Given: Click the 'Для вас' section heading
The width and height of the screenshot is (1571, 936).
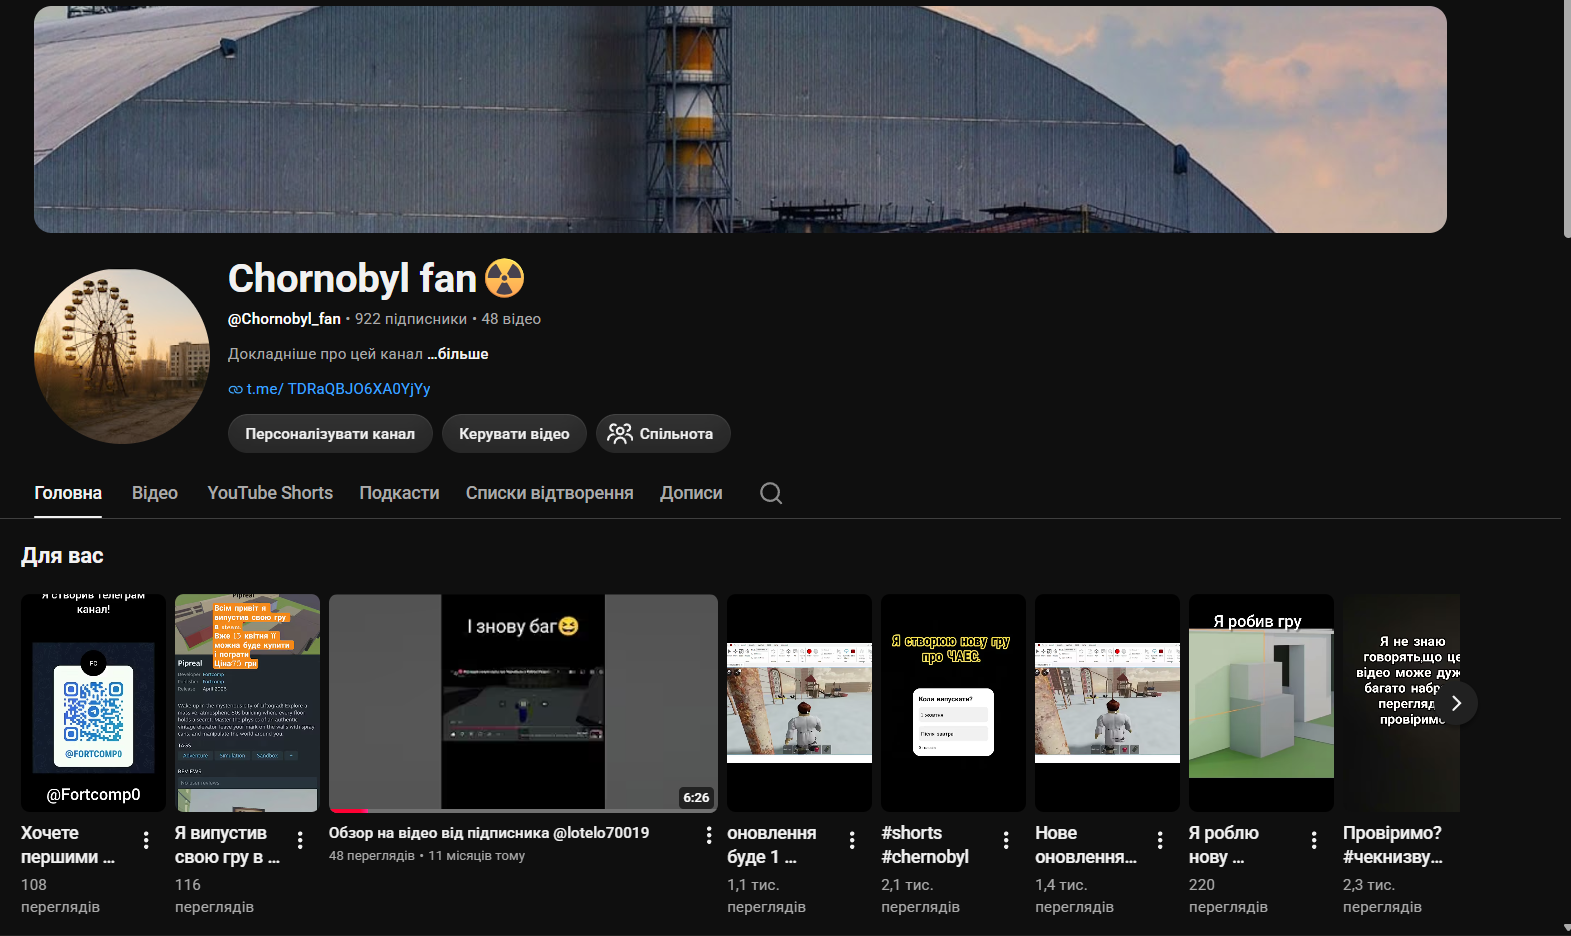Looking at the screenshot, I should click(x=62, y=556).
